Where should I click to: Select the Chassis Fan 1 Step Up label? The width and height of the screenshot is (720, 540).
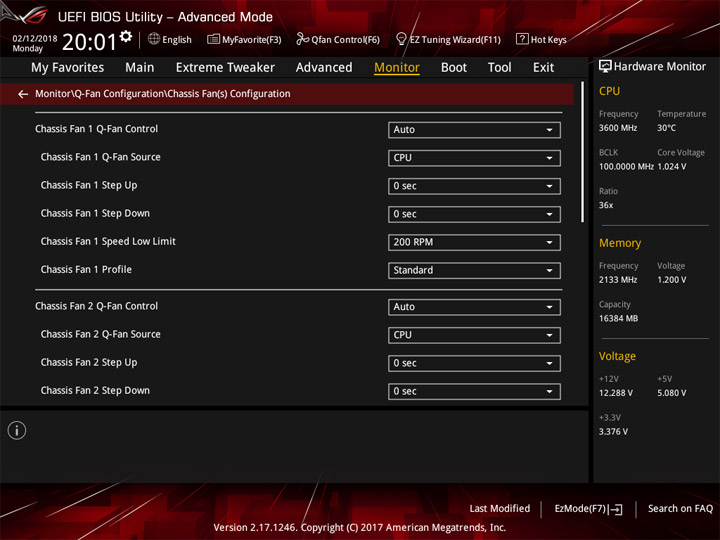tap(89, 186)
